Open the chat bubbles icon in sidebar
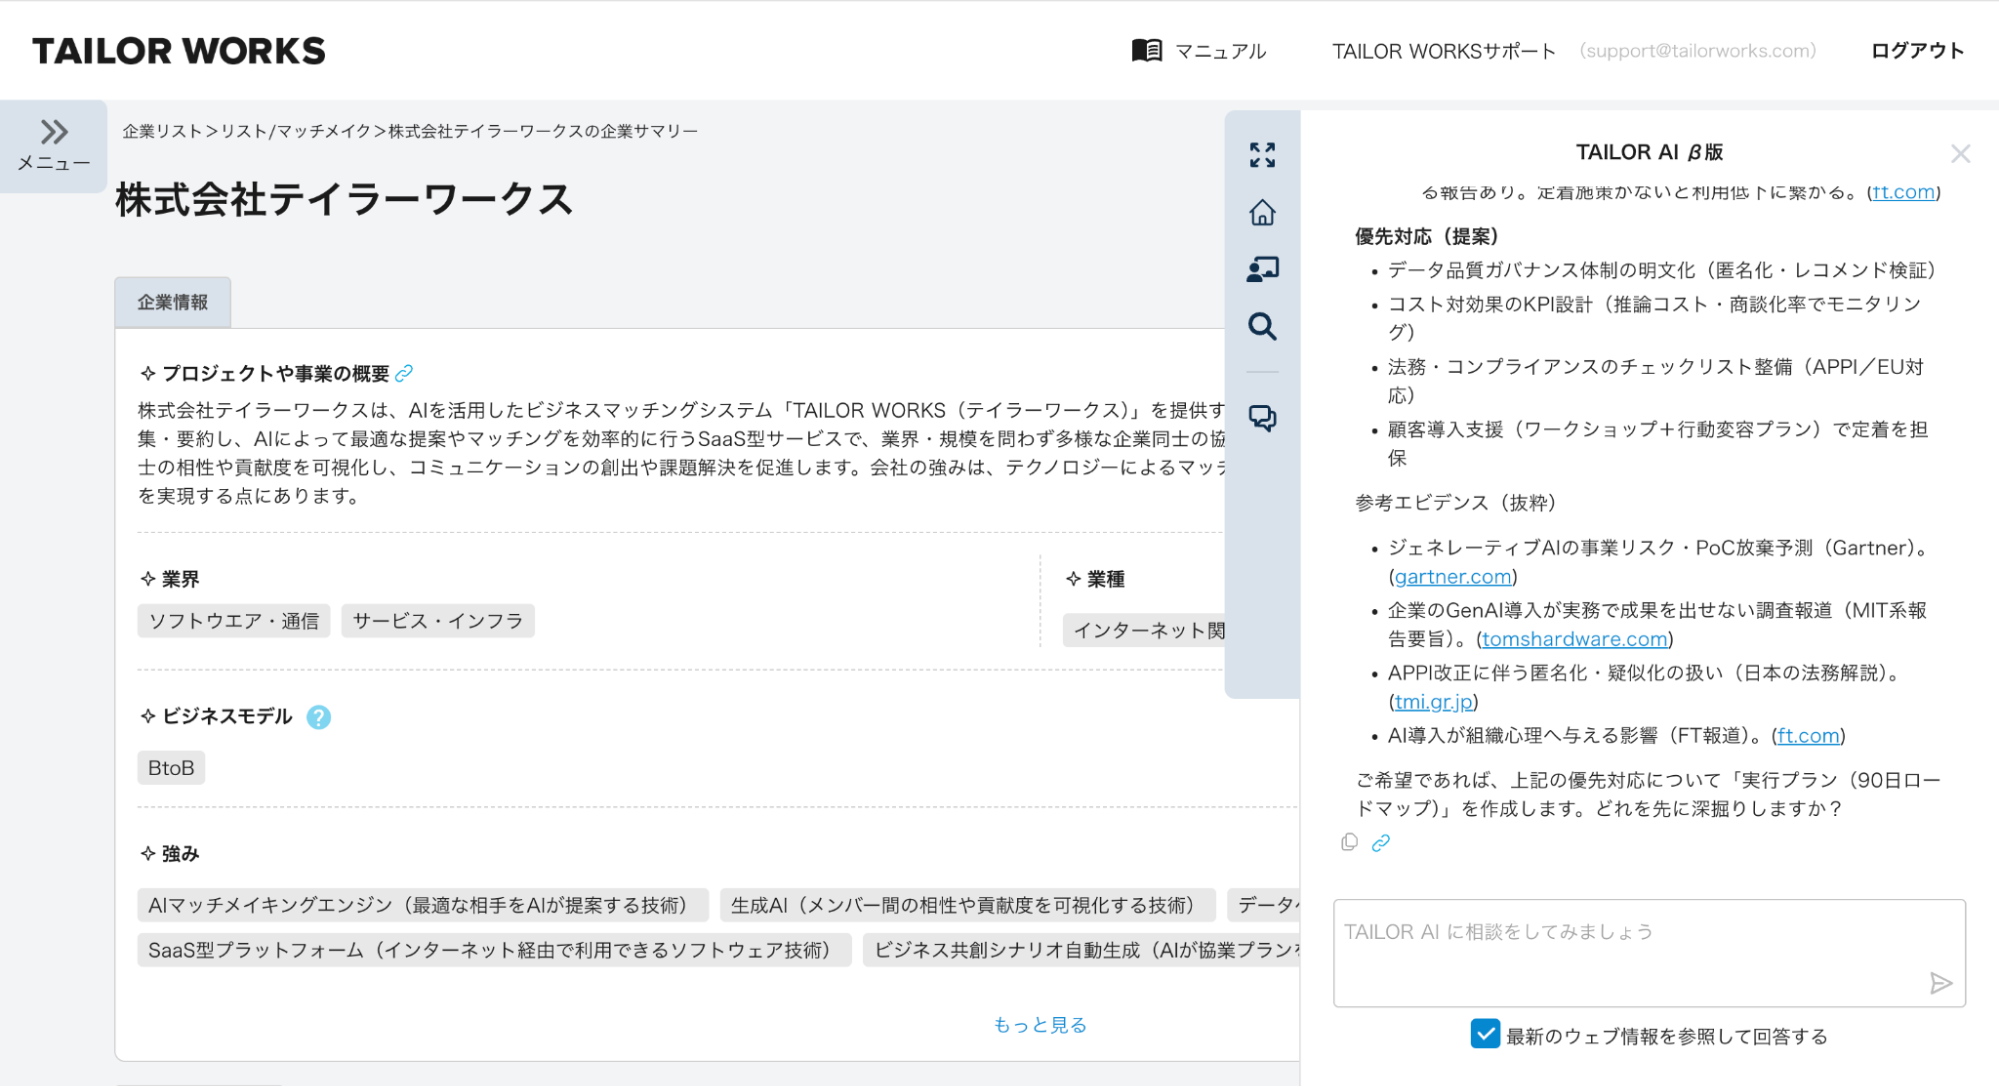The width and height of the screenshot is (1999, 1087). (1262, 417)
